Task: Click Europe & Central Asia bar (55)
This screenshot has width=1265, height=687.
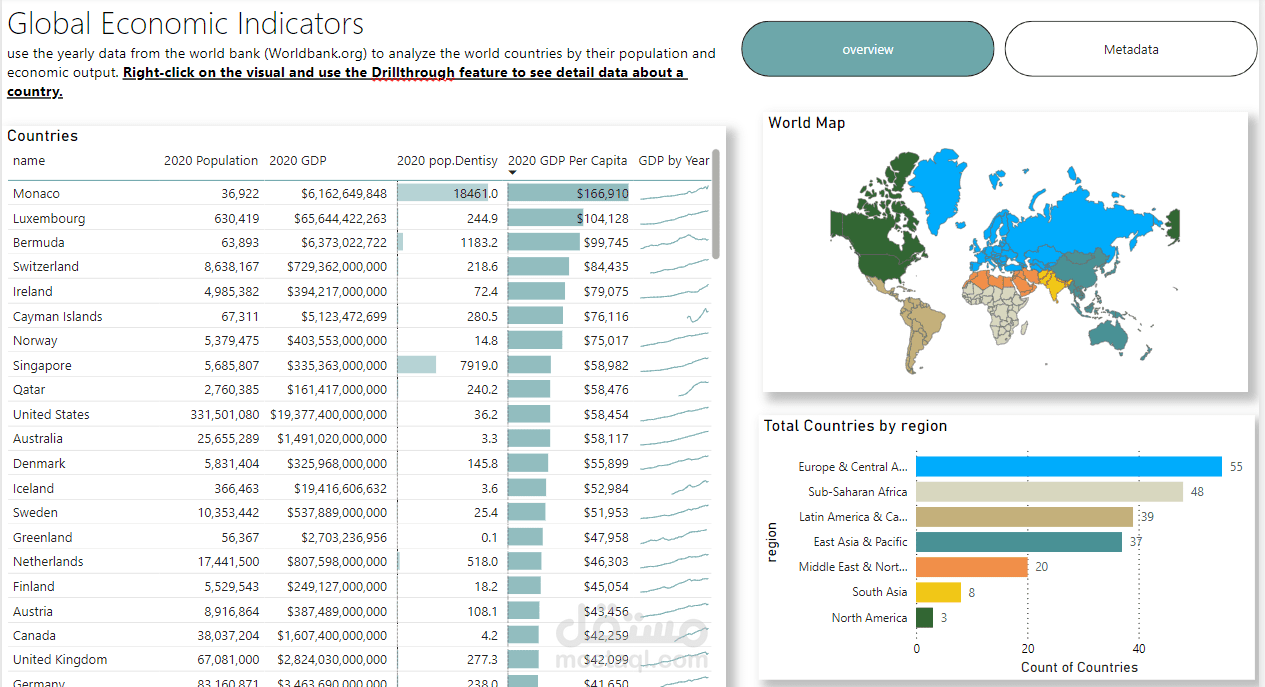Action: tap(1069, 467)
